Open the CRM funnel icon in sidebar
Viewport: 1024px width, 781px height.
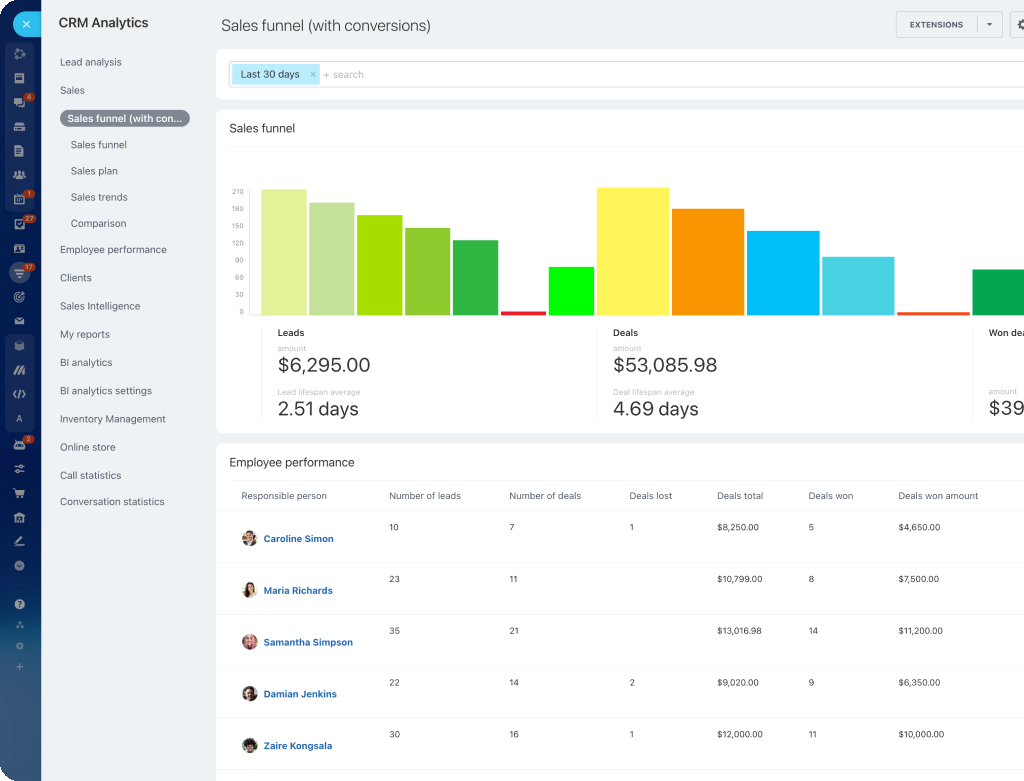click(19, 272)
